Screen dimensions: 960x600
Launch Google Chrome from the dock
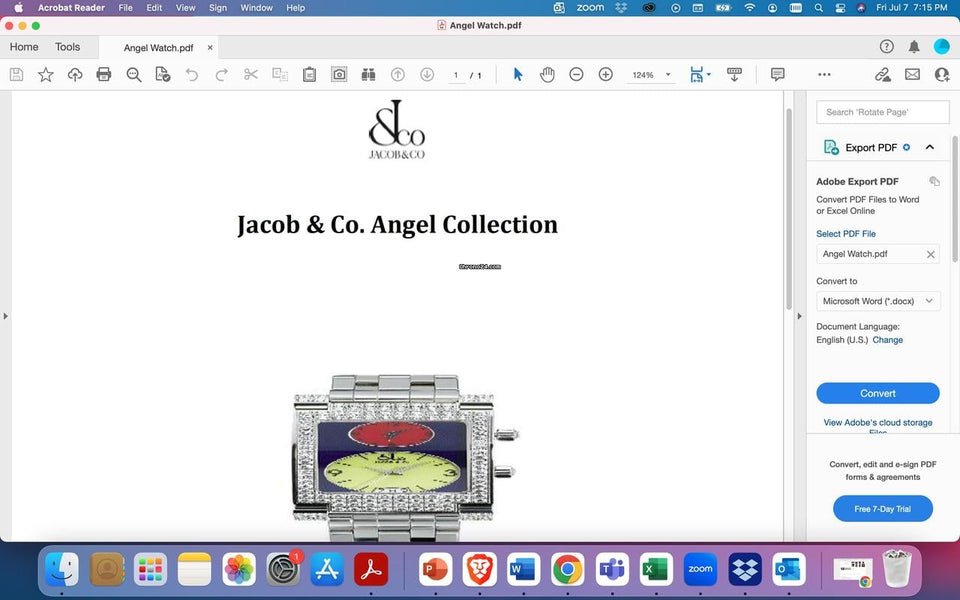568,569
